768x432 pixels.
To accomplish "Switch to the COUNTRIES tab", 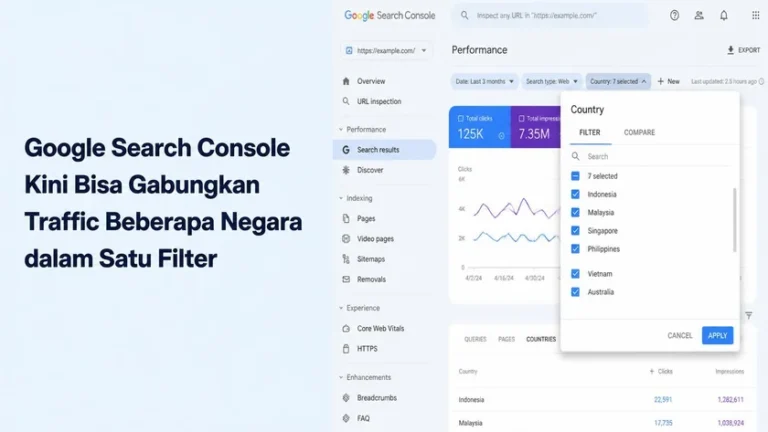I will tap(541, 339).
